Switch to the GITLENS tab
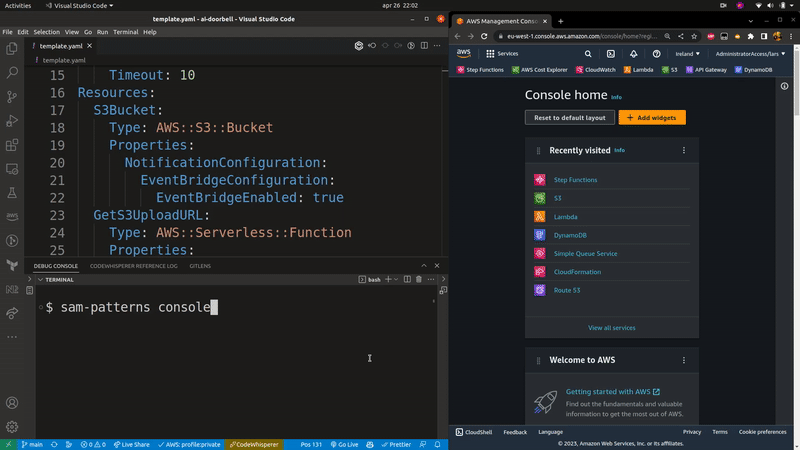800x450 pixels. click(x=200, y=266)
